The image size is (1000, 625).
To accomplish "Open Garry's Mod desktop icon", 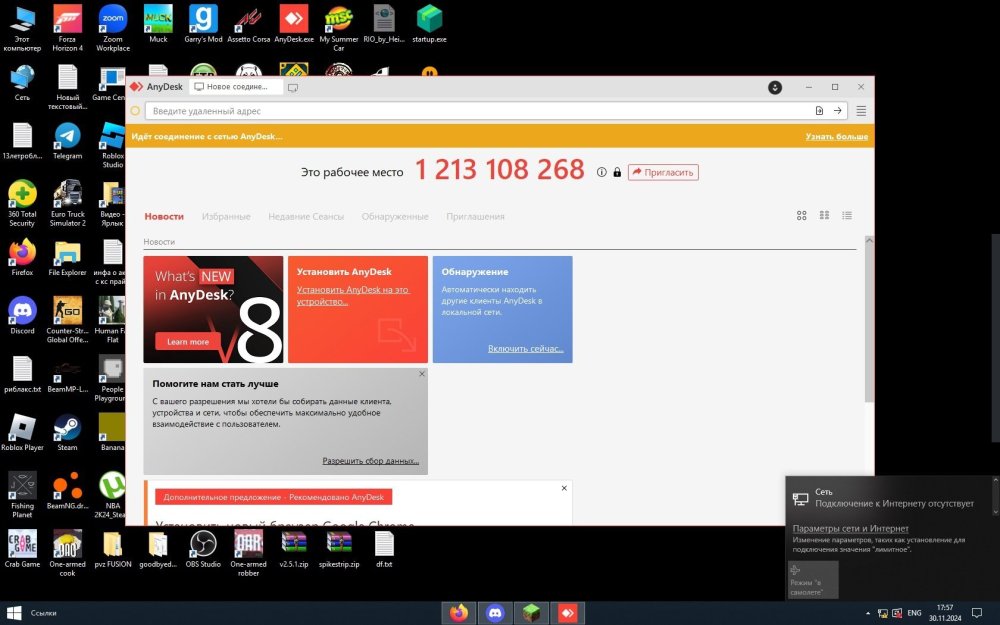I will (203, 24).
